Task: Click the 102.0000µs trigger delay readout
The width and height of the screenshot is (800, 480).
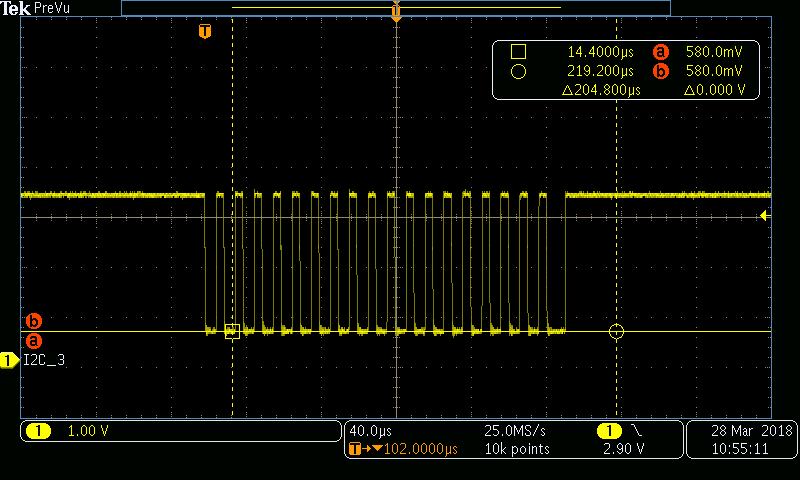Action: click(x=420, y=449)
